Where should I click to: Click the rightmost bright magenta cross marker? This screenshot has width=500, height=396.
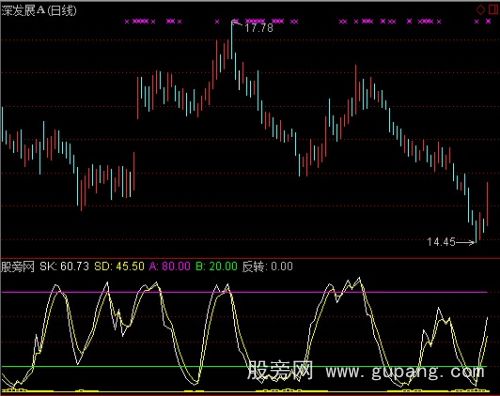488,21
